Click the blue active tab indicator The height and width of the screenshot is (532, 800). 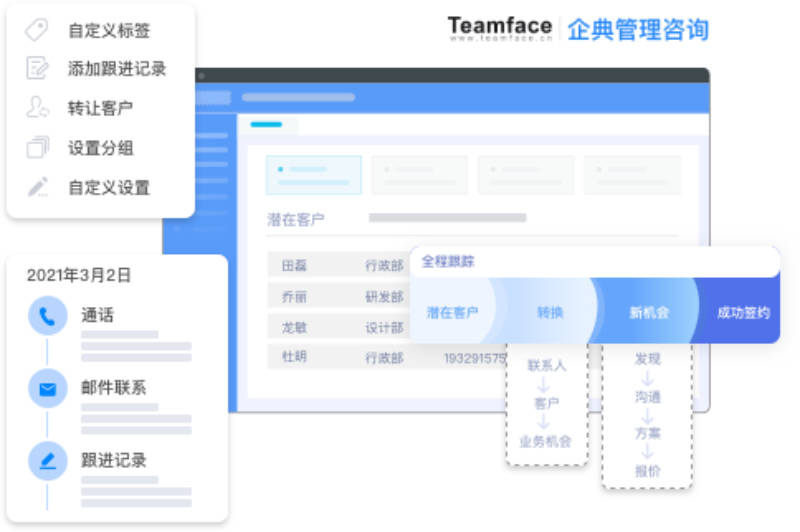pos(266,124)
